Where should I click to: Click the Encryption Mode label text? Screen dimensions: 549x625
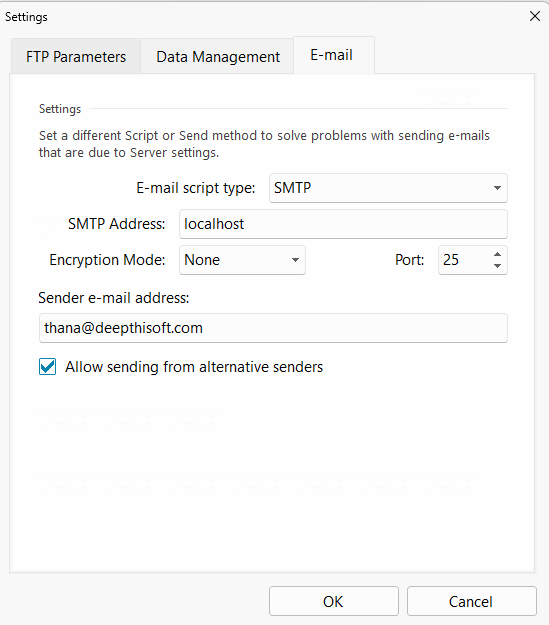click(107, 260)
